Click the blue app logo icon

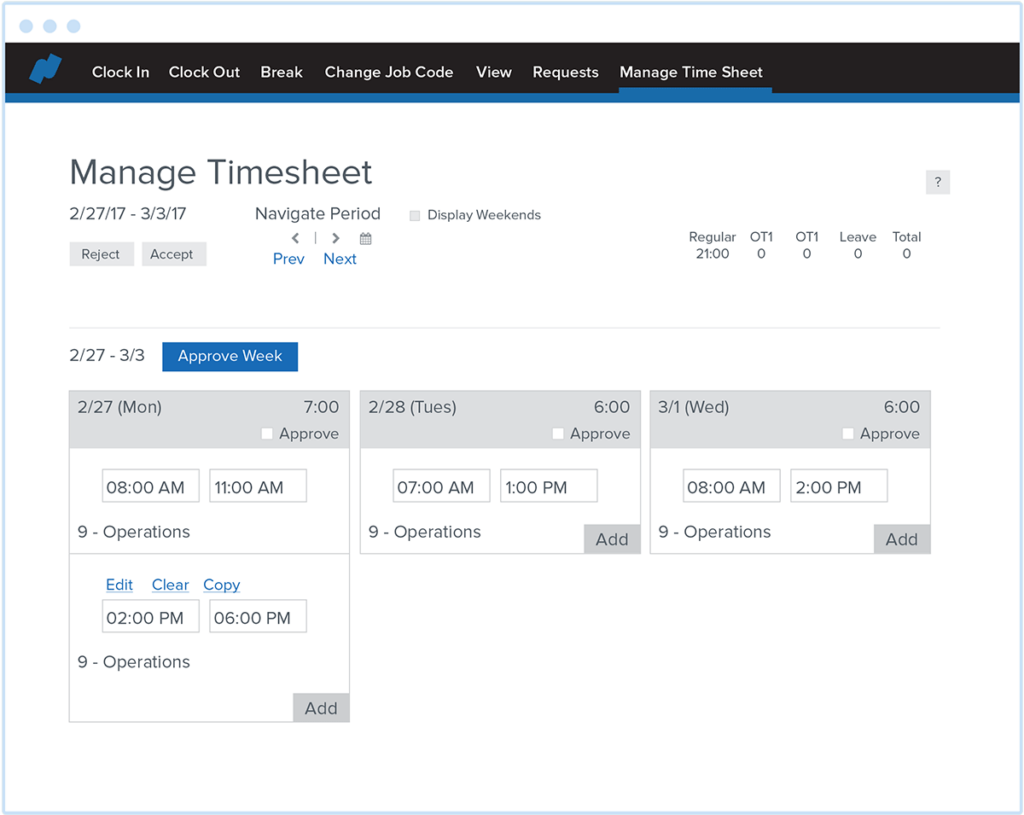pyautogui.click(x=45, y=69)
